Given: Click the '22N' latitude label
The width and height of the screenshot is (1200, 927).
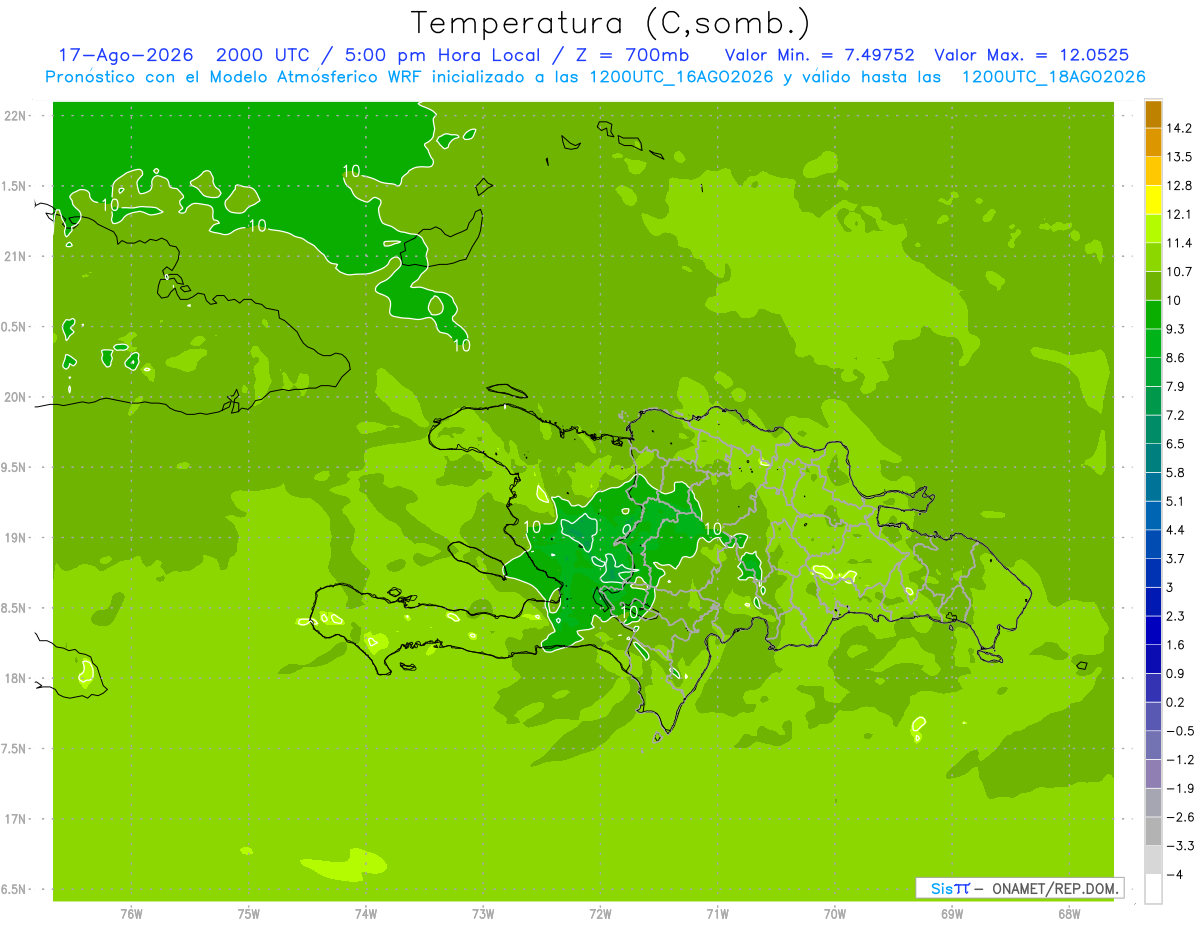Looking at the screenshot, I should click(15, 115).
